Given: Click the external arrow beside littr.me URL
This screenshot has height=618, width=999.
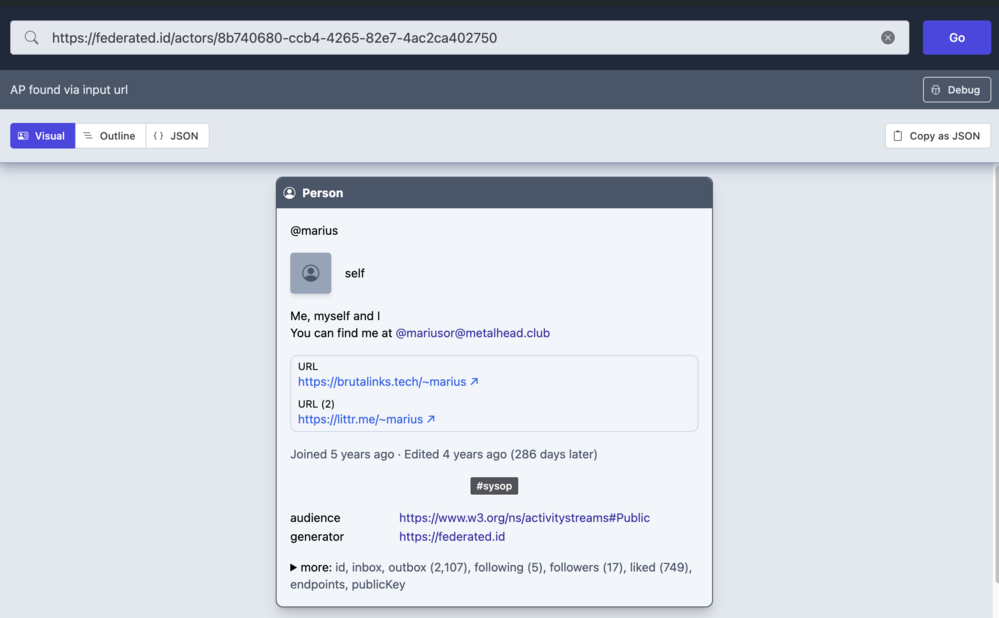Looking at the screenshot, I should point(431,420).
